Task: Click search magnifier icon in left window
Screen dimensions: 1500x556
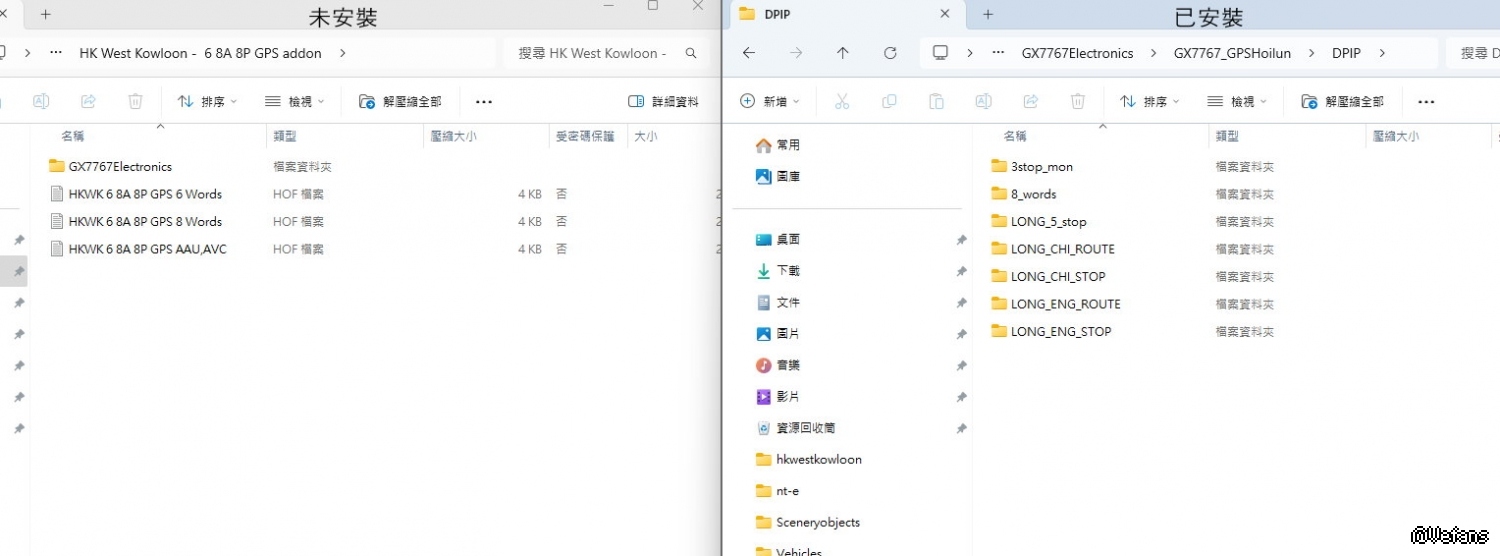Action: tap(690, 53)
